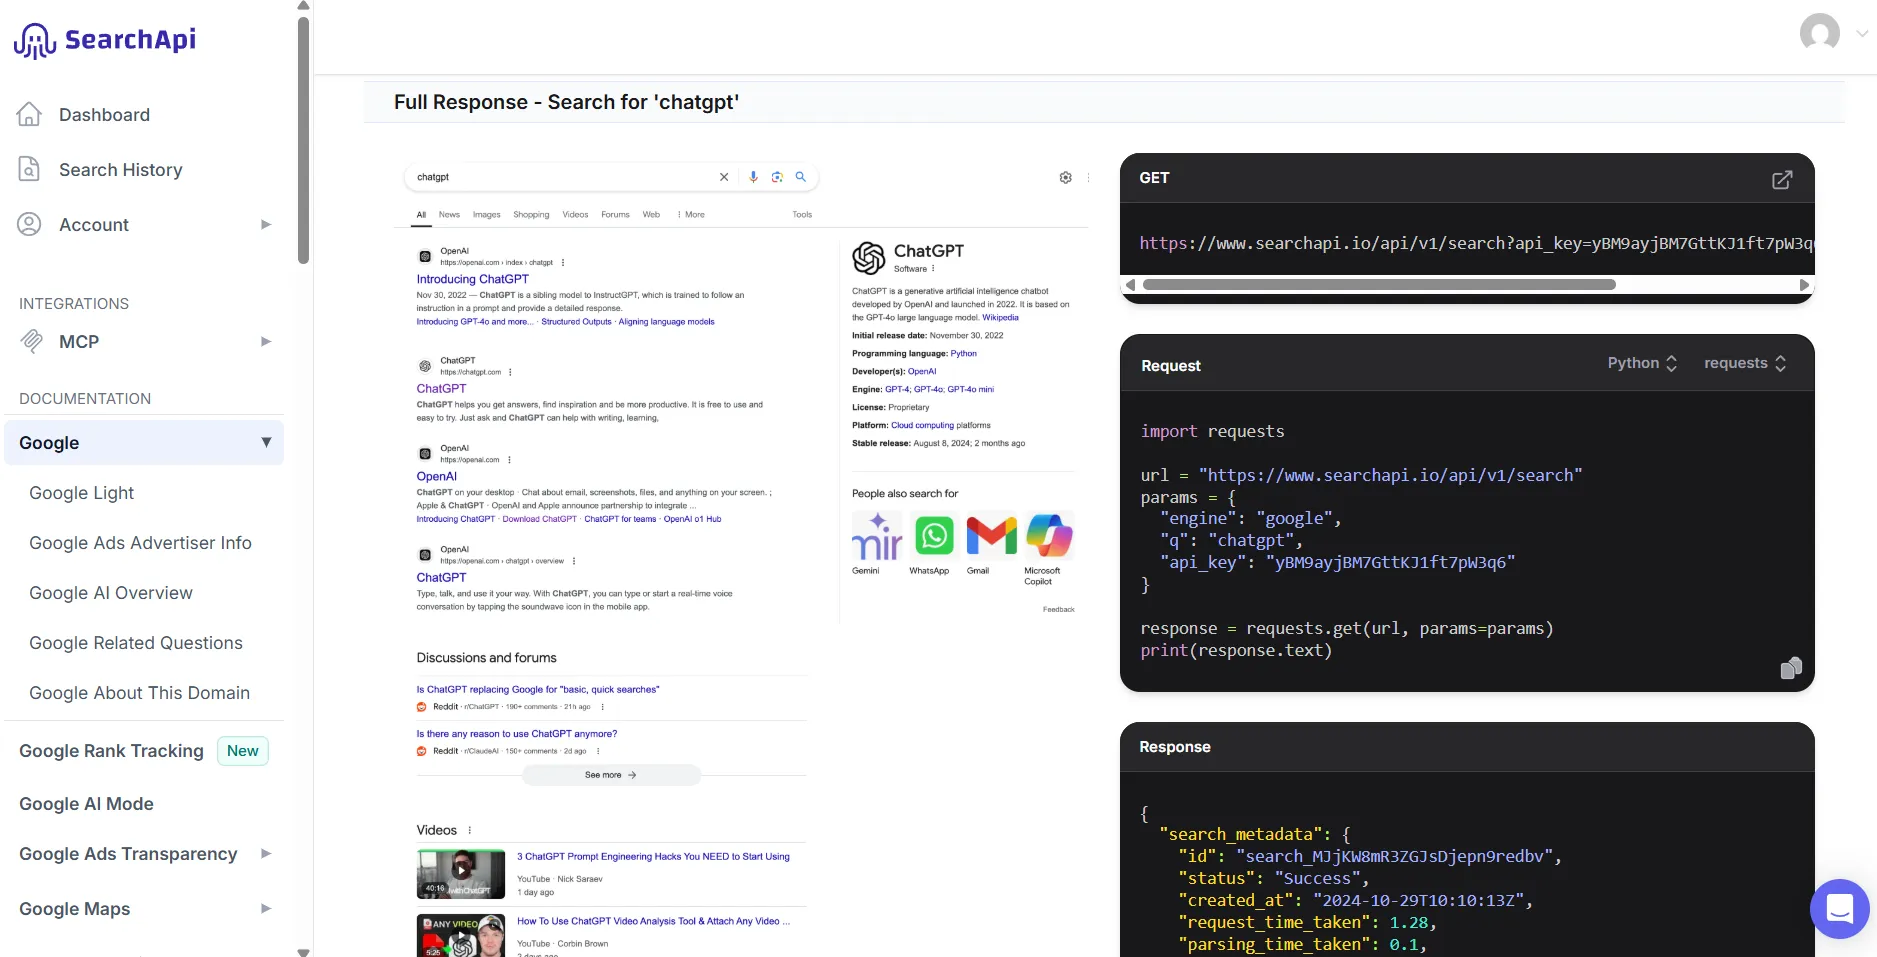Copy the request code snippet

point(1791,667)
